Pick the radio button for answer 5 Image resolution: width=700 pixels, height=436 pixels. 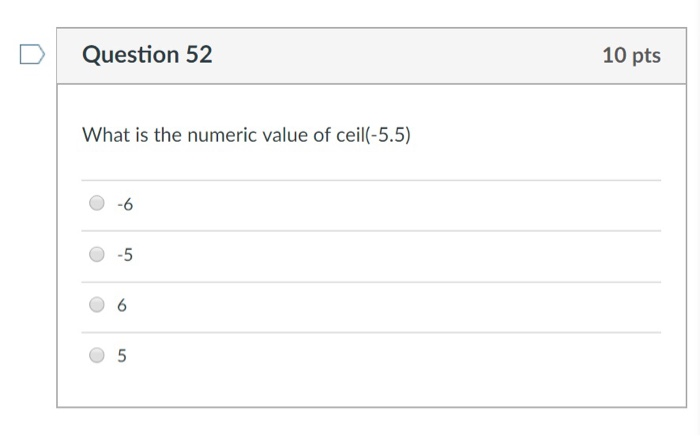(x=97, y=355)
